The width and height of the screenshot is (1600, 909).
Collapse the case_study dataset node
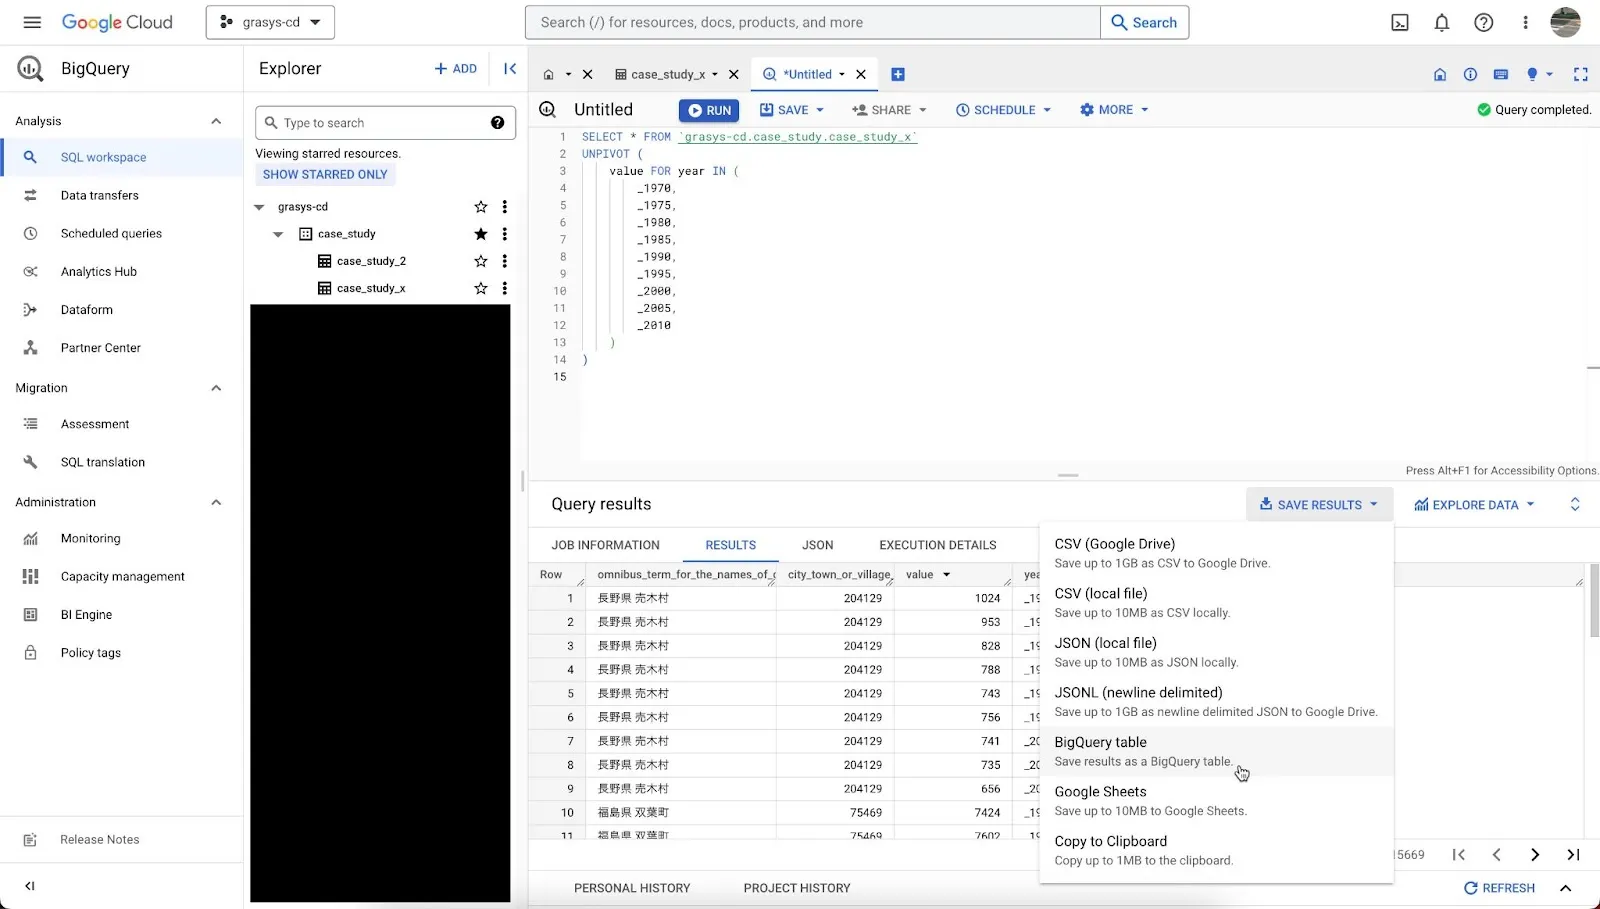[x=278, y=234]
